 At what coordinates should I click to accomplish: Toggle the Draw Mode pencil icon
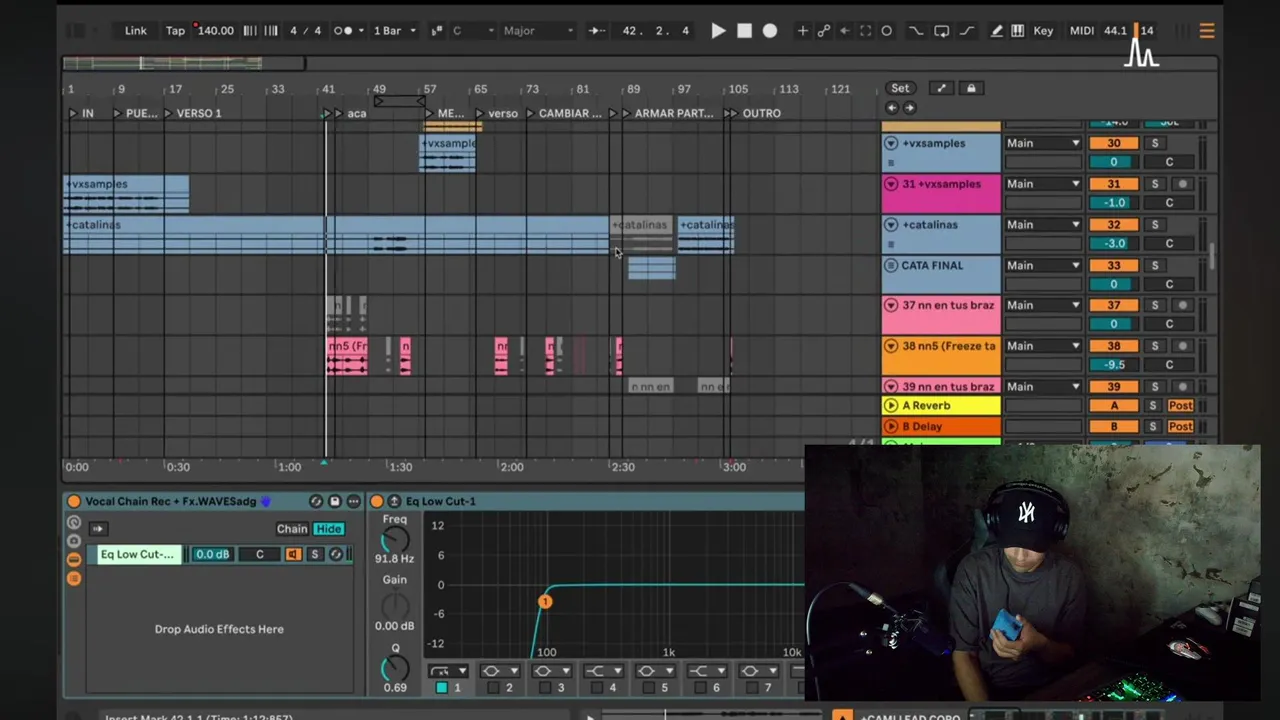tap(996, 31)
